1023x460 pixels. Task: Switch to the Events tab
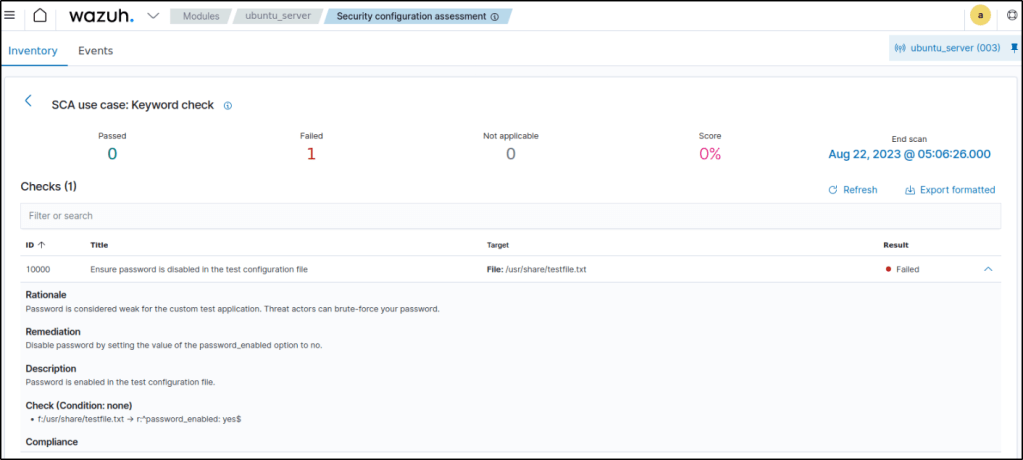click(x=95, y=51)
